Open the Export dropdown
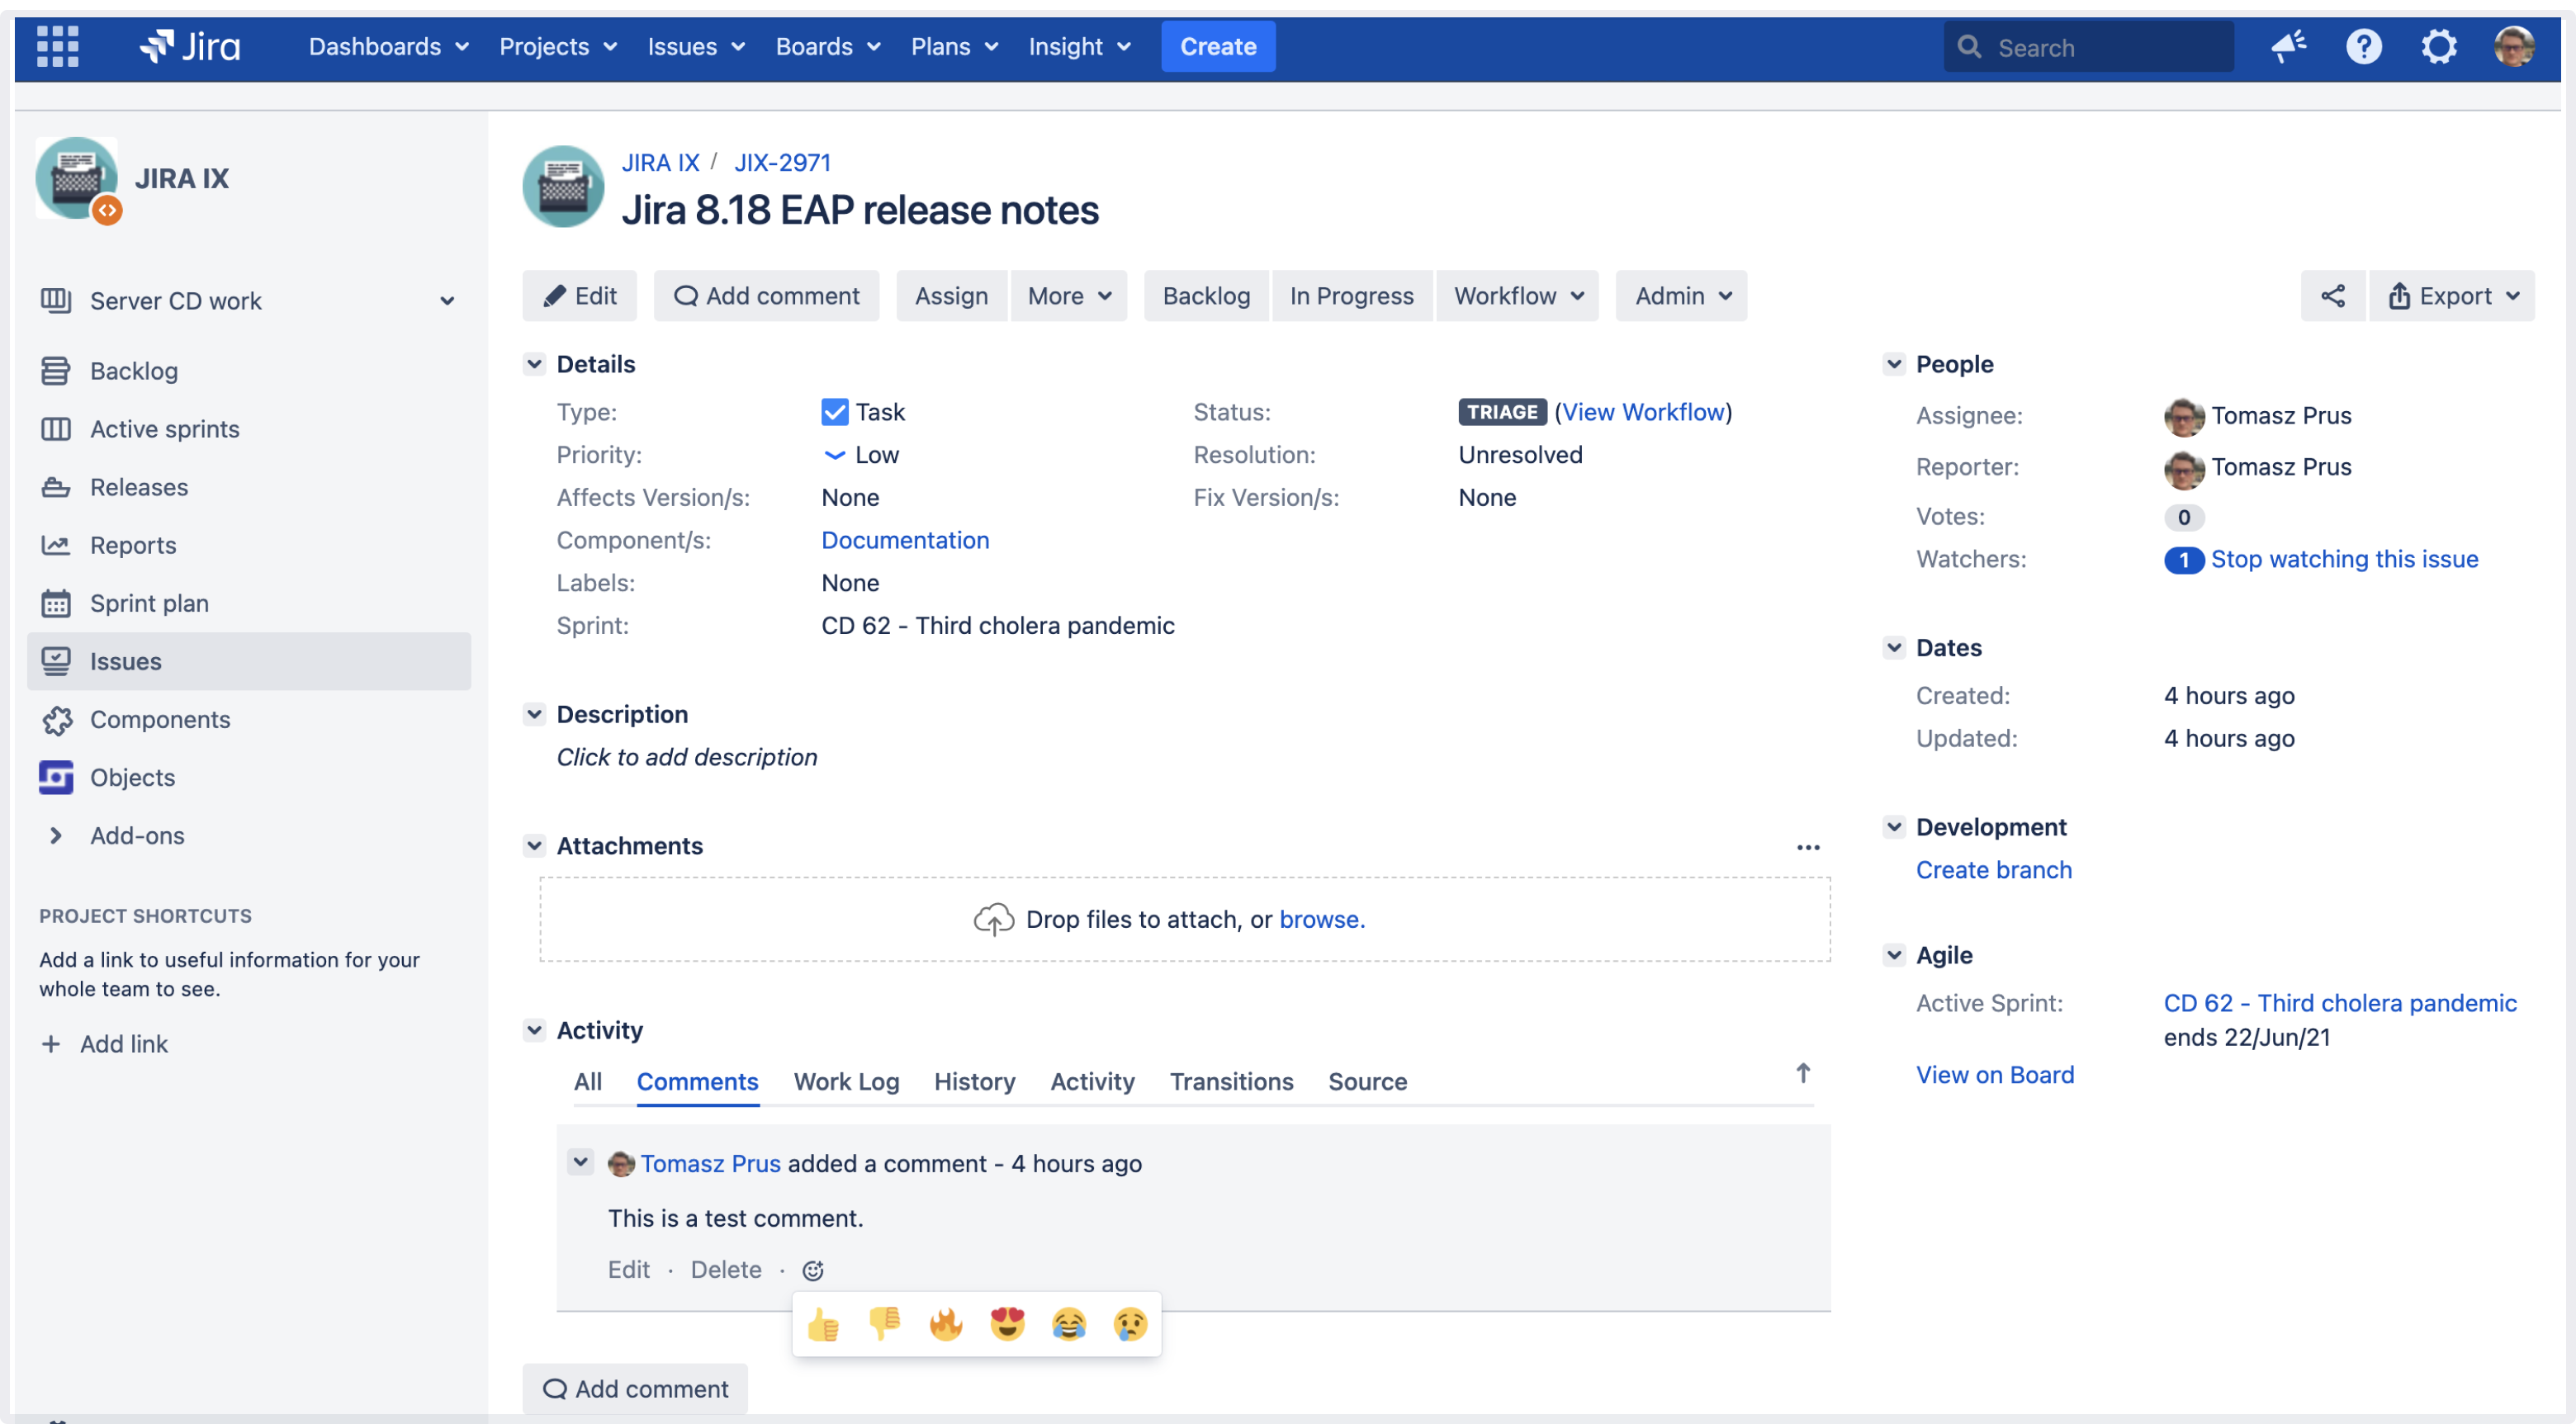 pos(2451,295)
